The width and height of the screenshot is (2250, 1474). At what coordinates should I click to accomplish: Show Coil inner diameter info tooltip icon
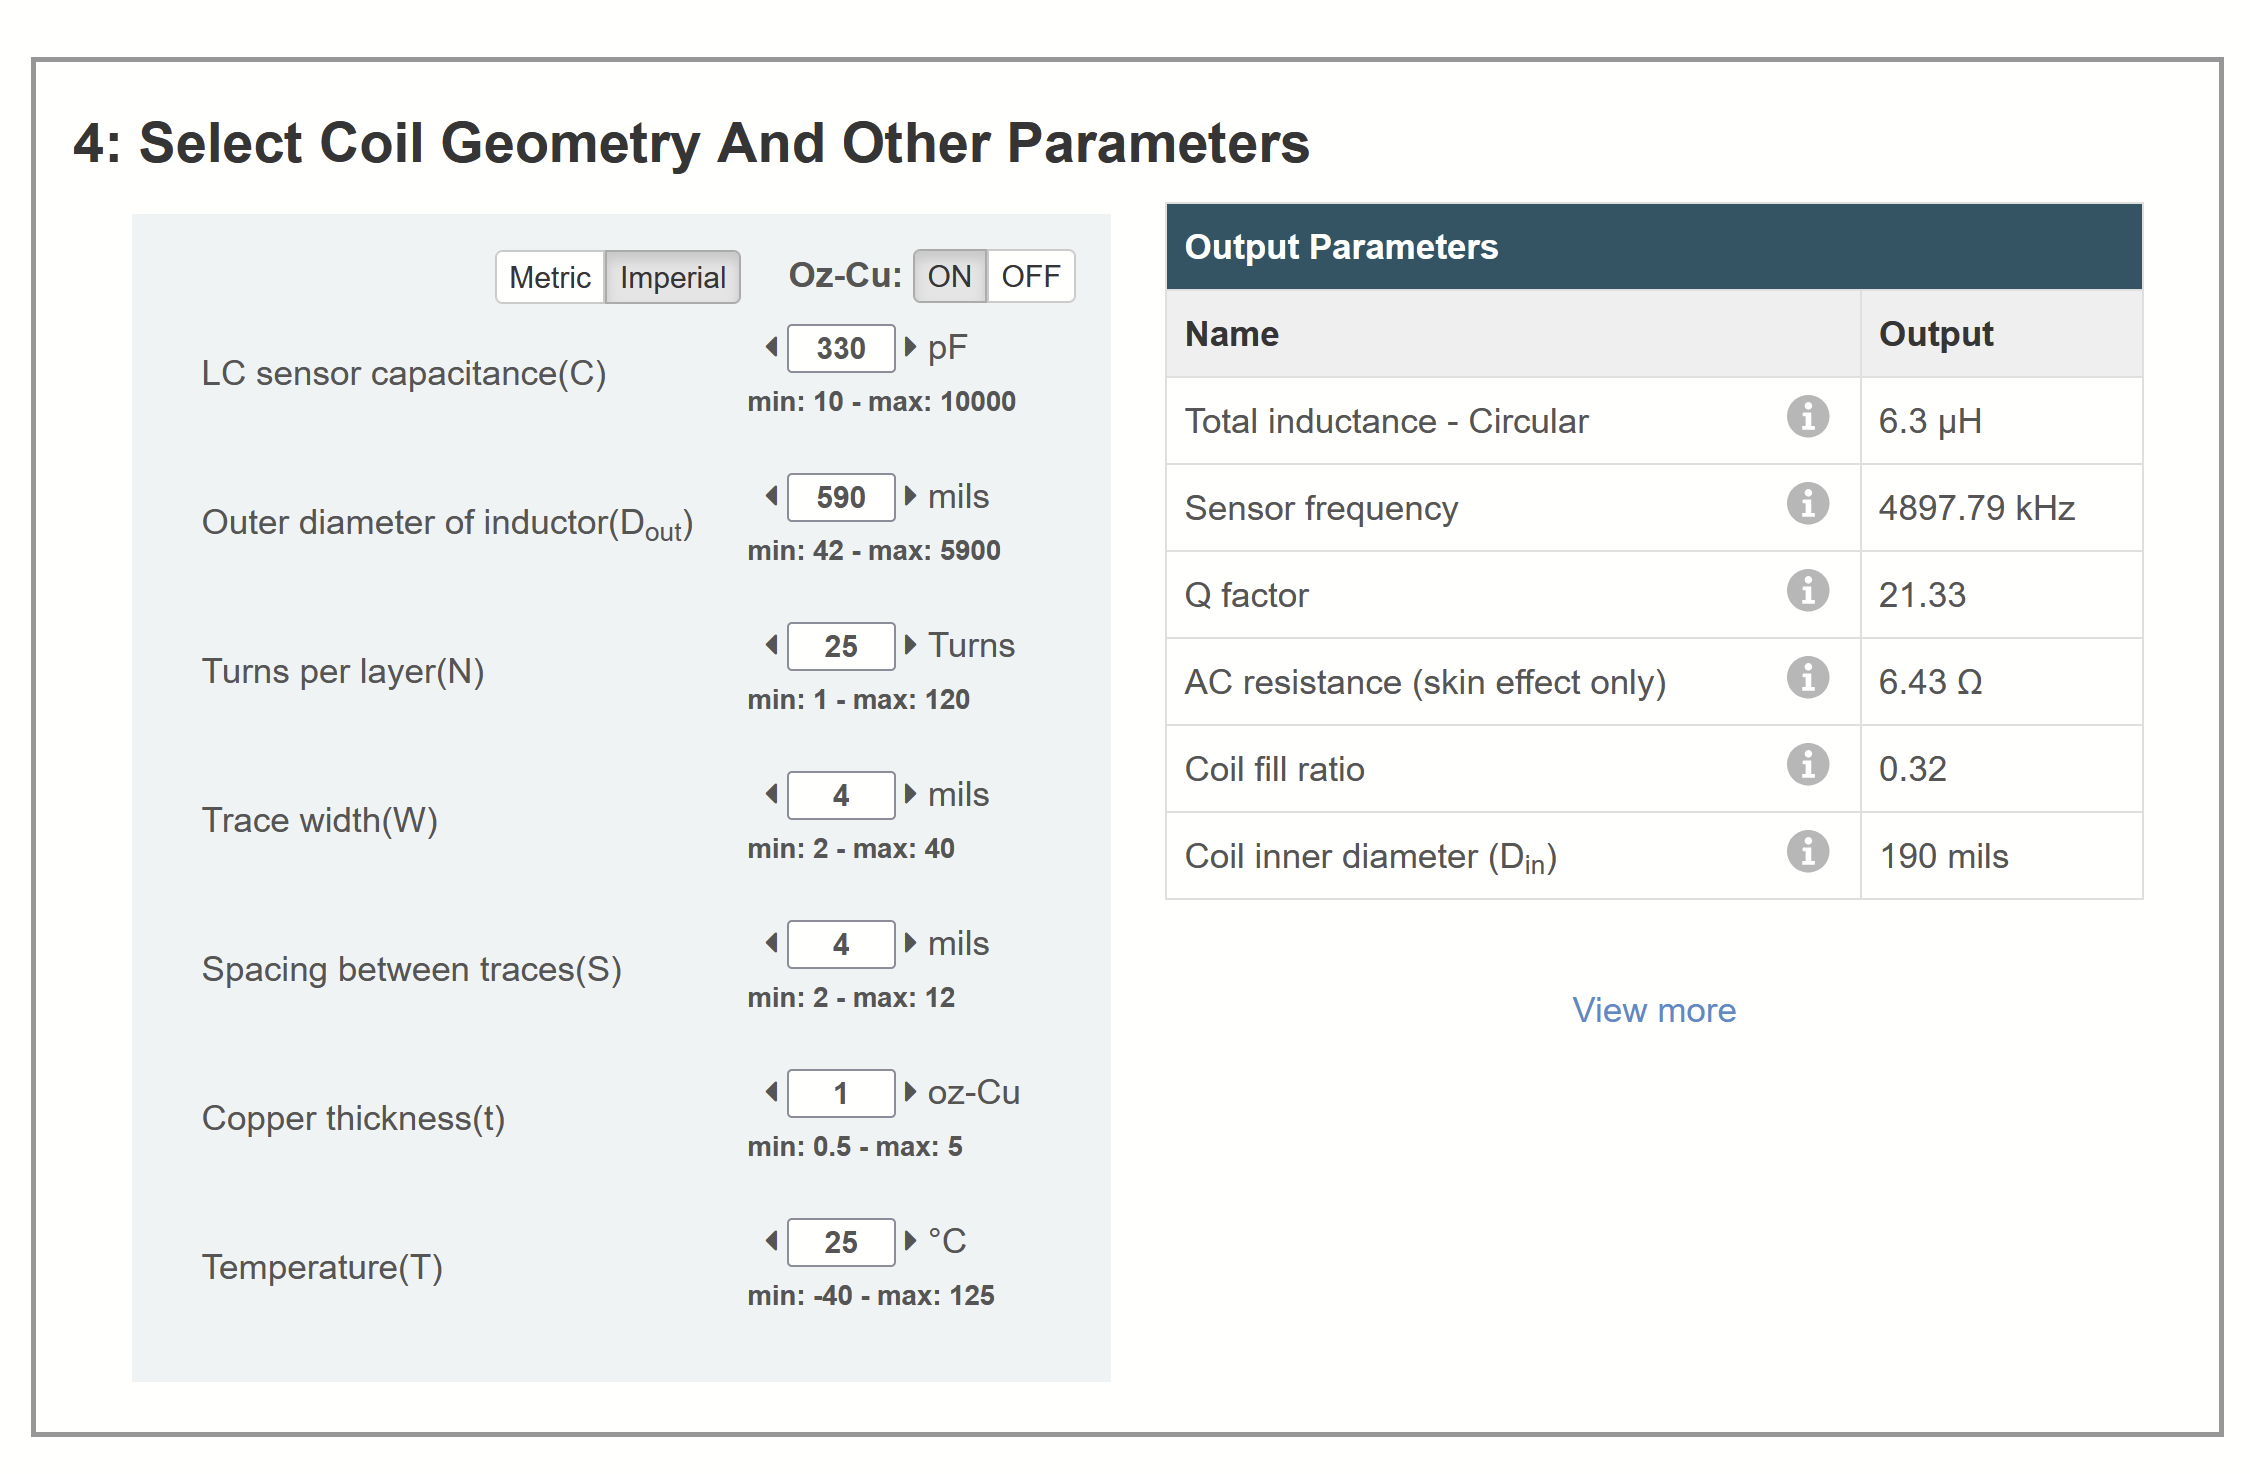tap(1807, 852)
